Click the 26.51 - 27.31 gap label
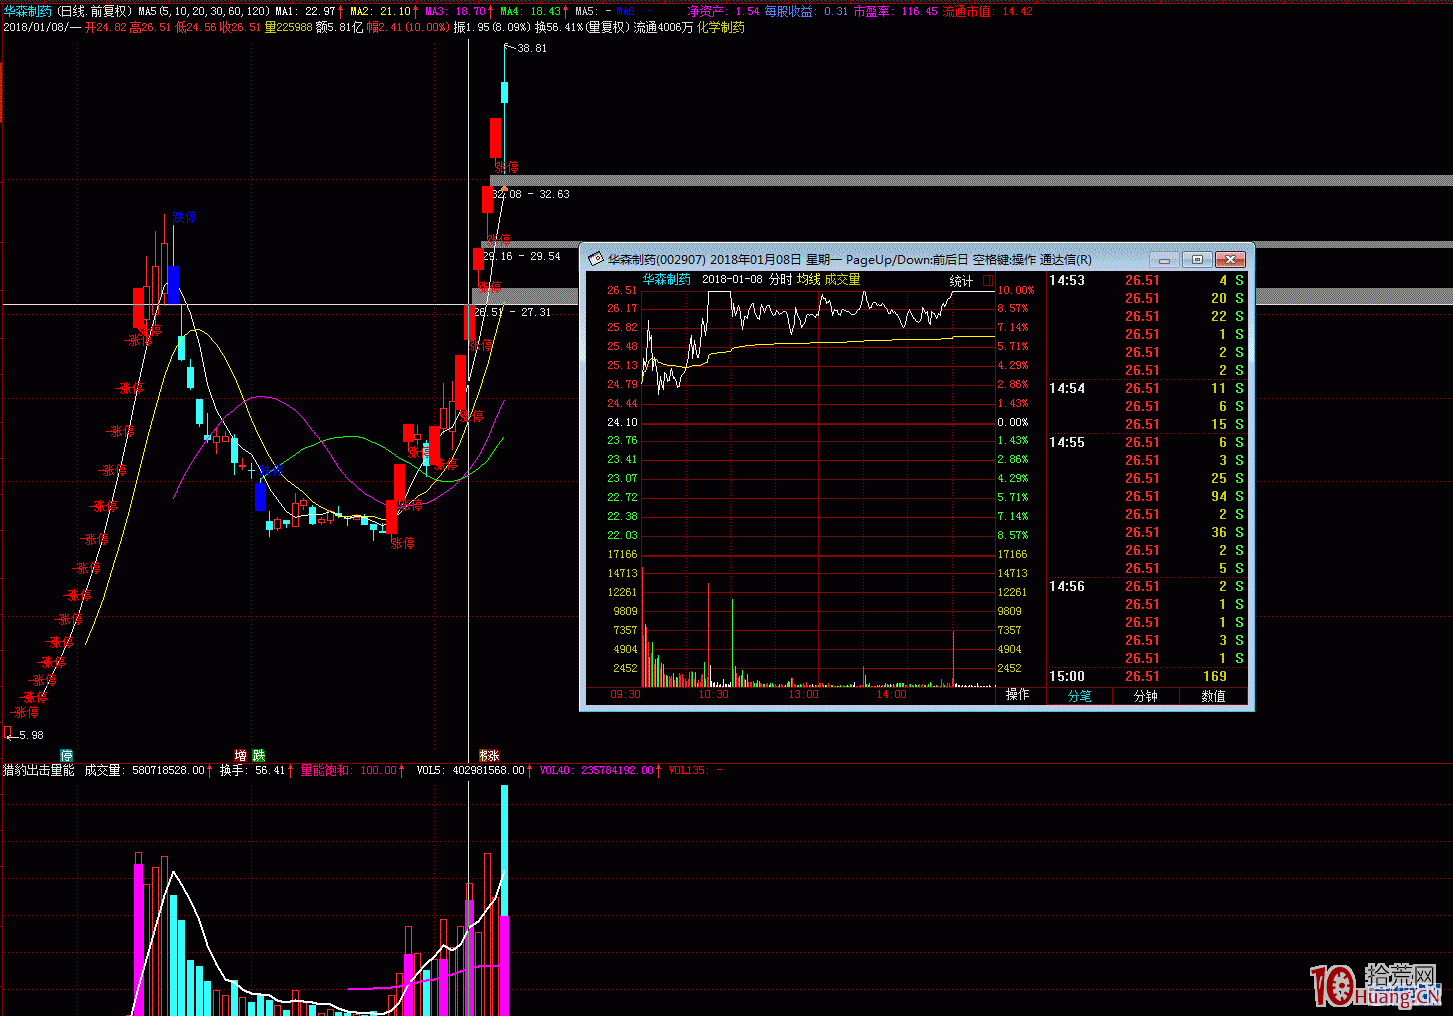Image resolution: width=1453 pixels, height=1016 pixels. [512, 312]
